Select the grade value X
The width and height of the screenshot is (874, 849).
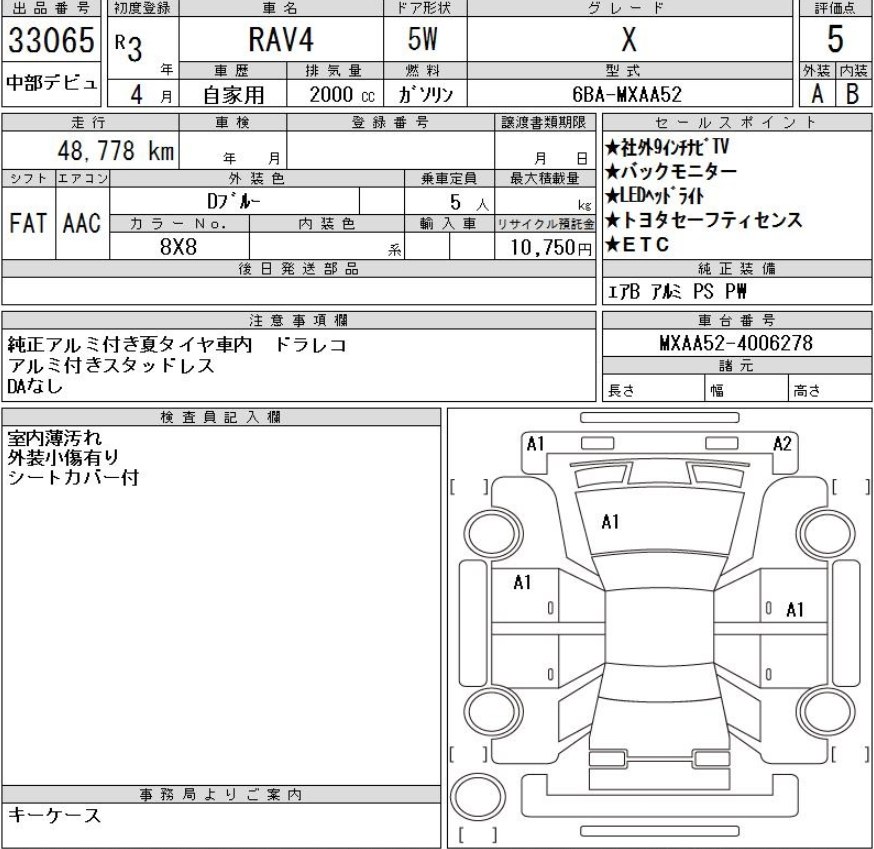pyautogui.click(x=629, y=40)
